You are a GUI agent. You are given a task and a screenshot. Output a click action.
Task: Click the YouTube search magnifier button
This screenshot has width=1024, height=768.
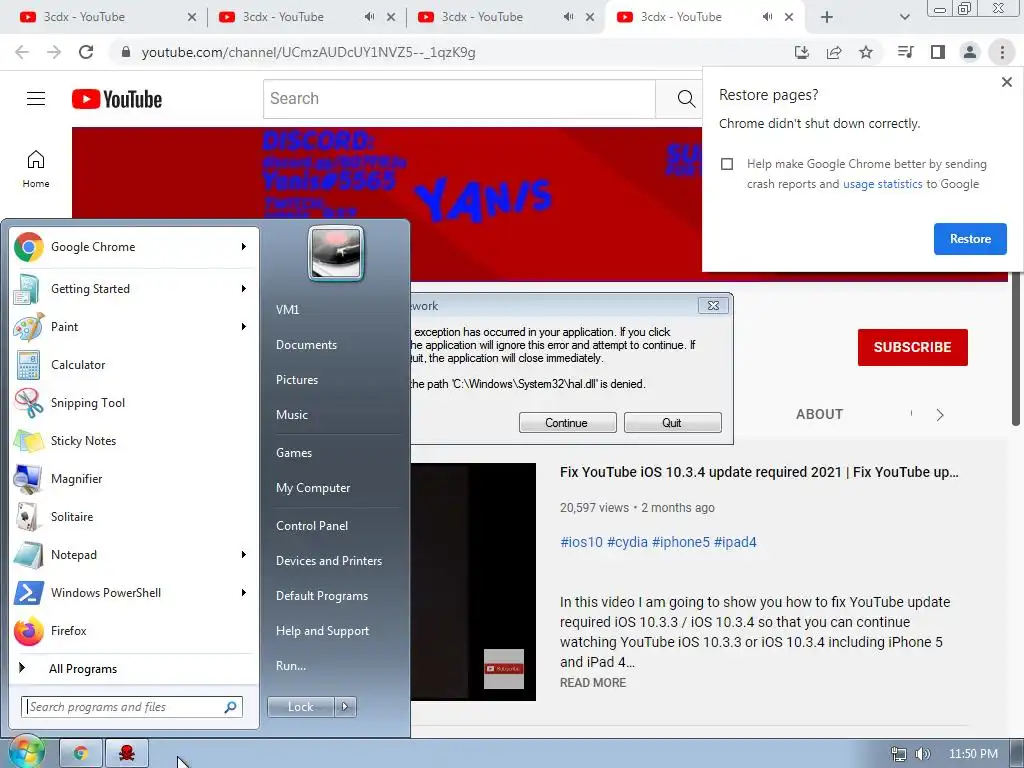[x=686, y=99]
